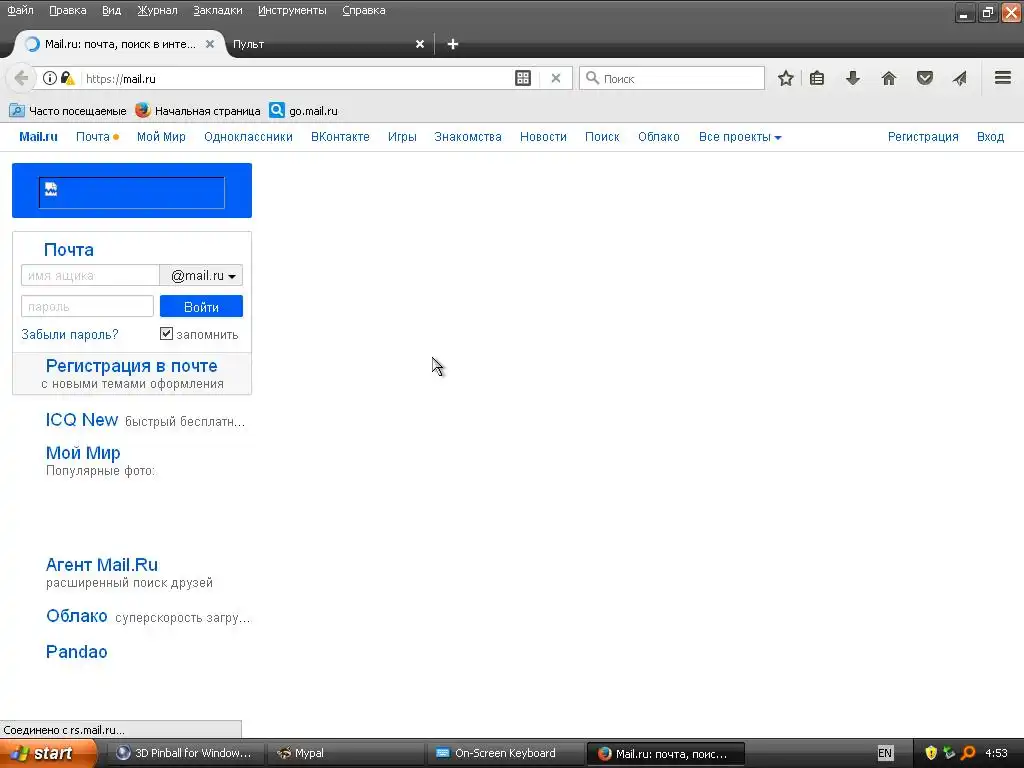The image size is (1024, 768).
Task: Click the Windows start button
Action: pos(48,753)
